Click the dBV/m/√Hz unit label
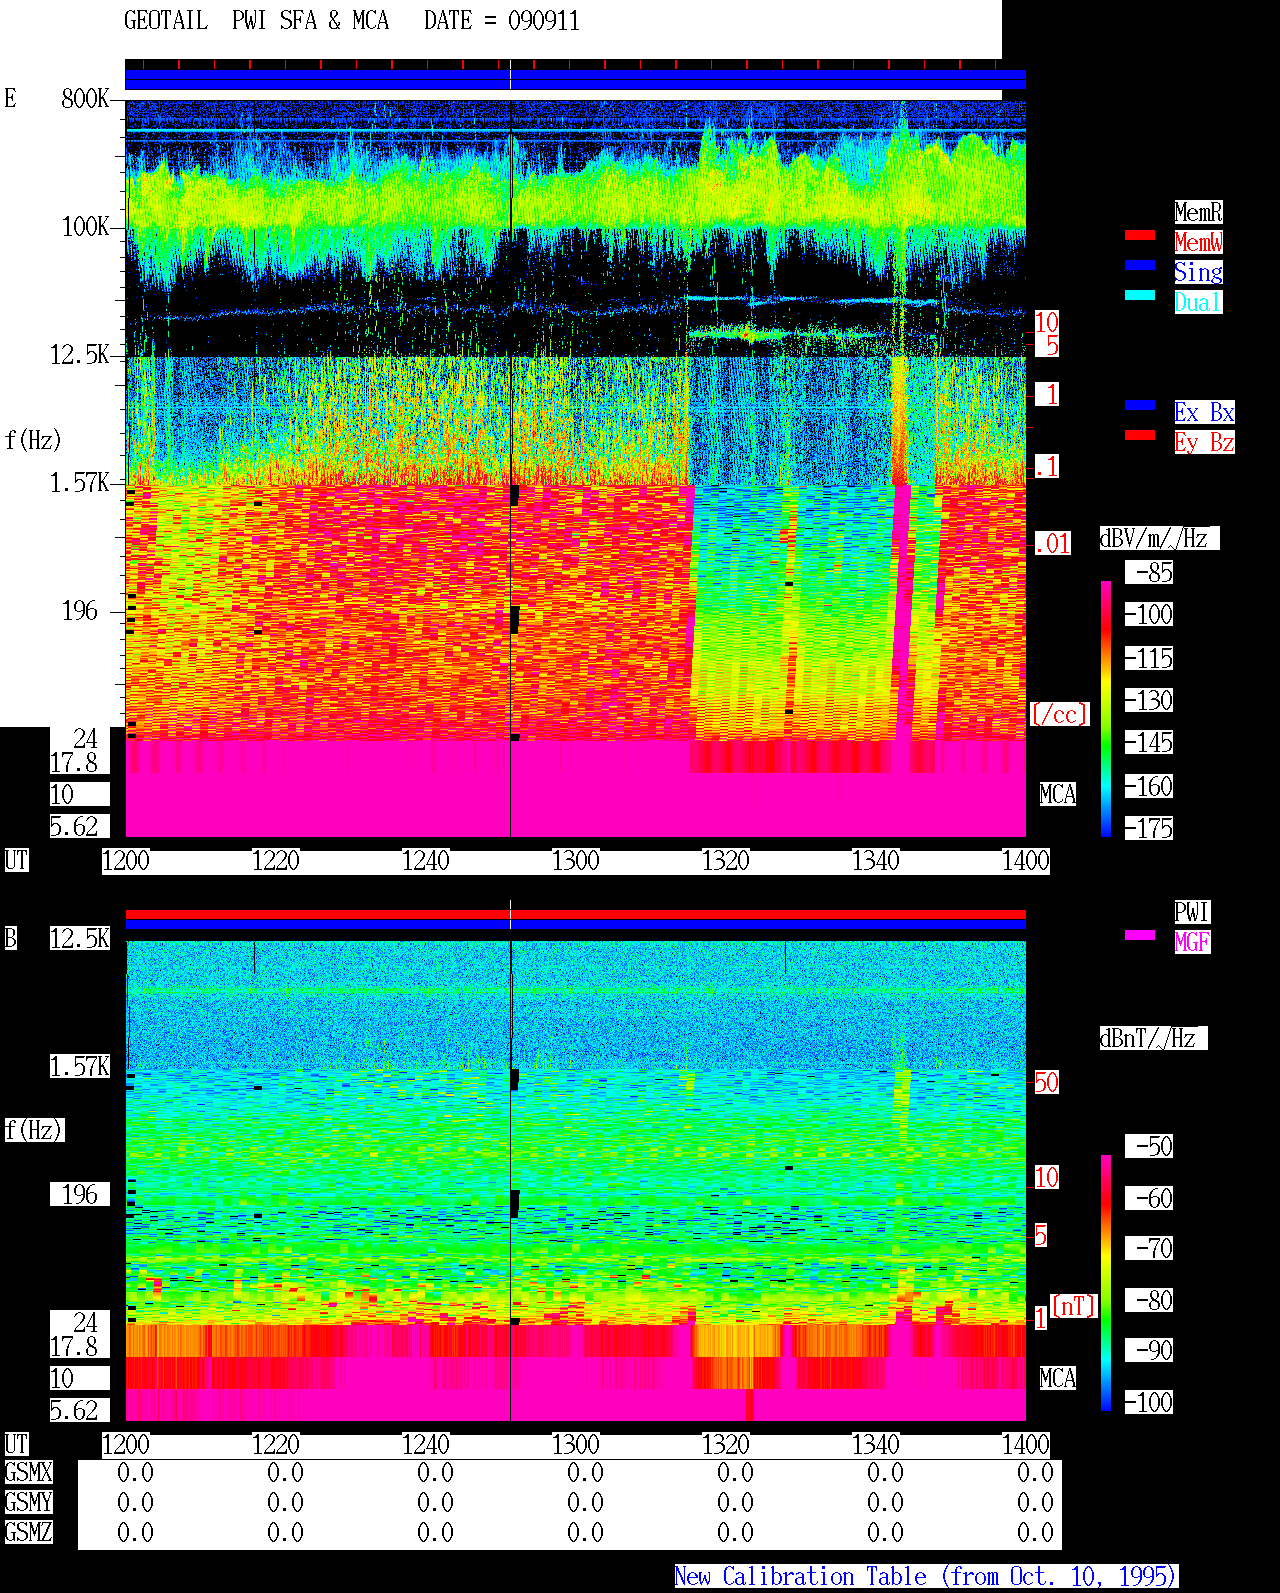Image resolution: width=1280 pixels, height=1593 pixels. click(x=1158, y=538)
